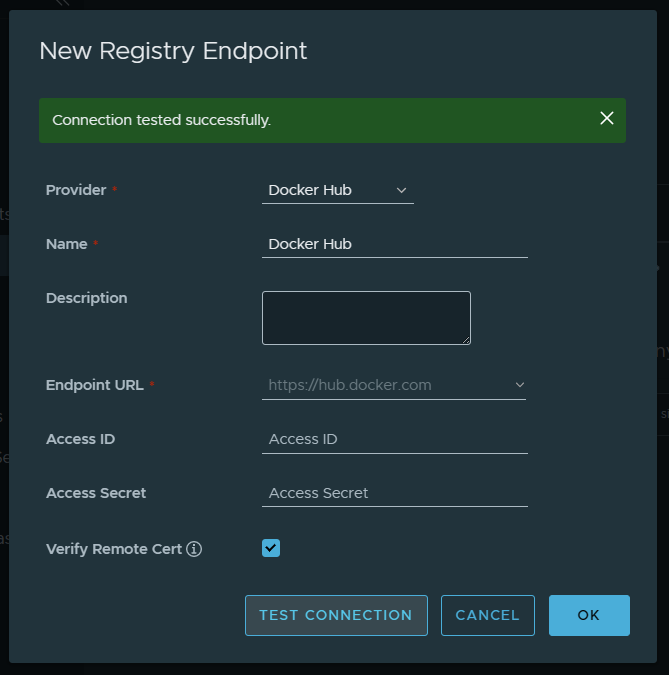
Task: Cancel the new registry endpoint dialog
Action: click(x=487, y=615)
